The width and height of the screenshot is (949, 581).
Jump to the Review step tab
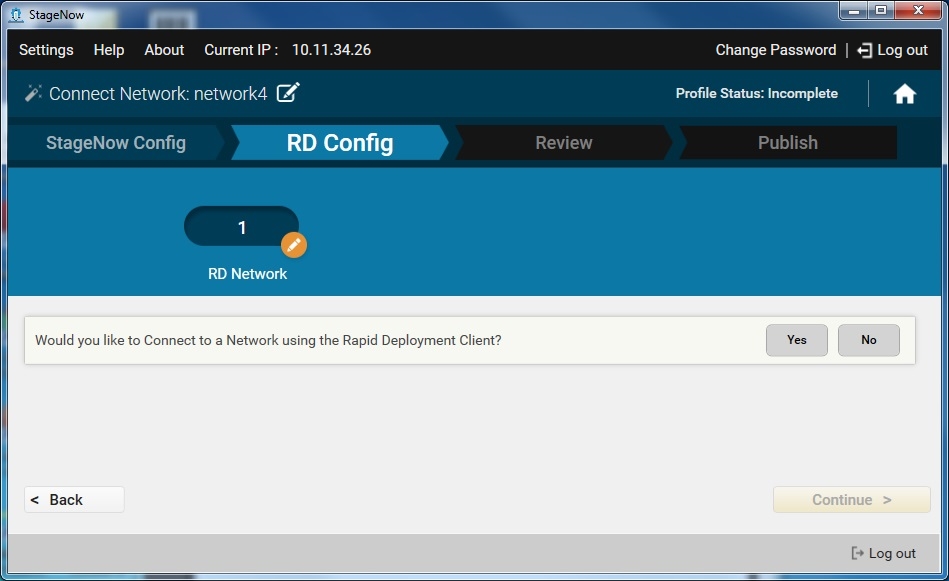[564, 143]
